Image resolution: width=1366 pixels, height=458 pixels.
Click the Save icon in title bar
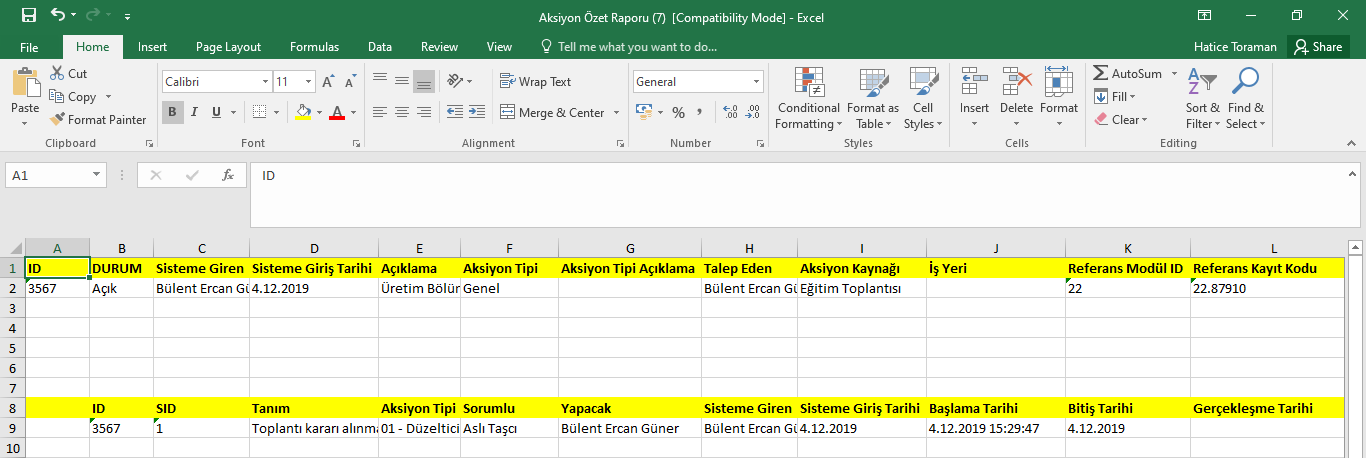click(28, 16)
